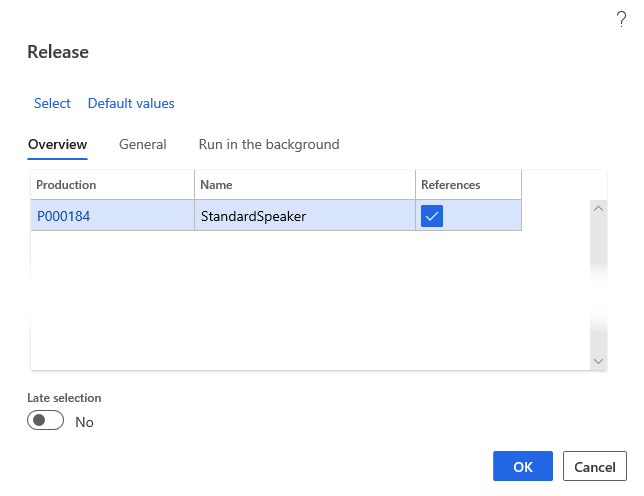Uncheck the References checkbox for P000184

tap(432, 216)
